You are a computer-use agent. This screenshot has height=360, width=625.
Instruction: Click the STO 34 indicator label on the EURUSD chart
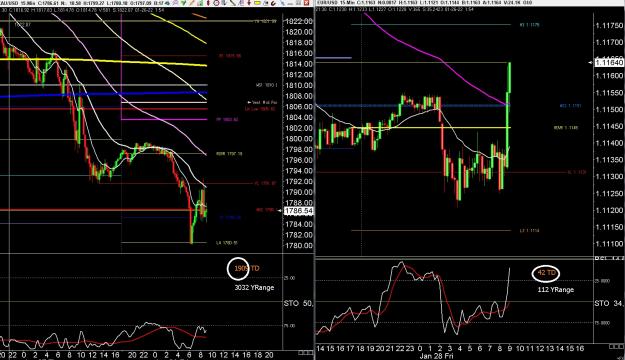click(x=609, y=303)
